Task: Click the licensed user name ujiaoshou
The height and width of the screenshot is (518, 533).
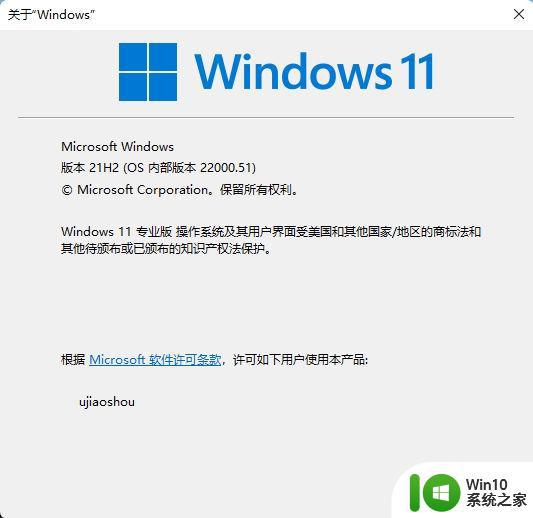Action: tap(107, 402)
